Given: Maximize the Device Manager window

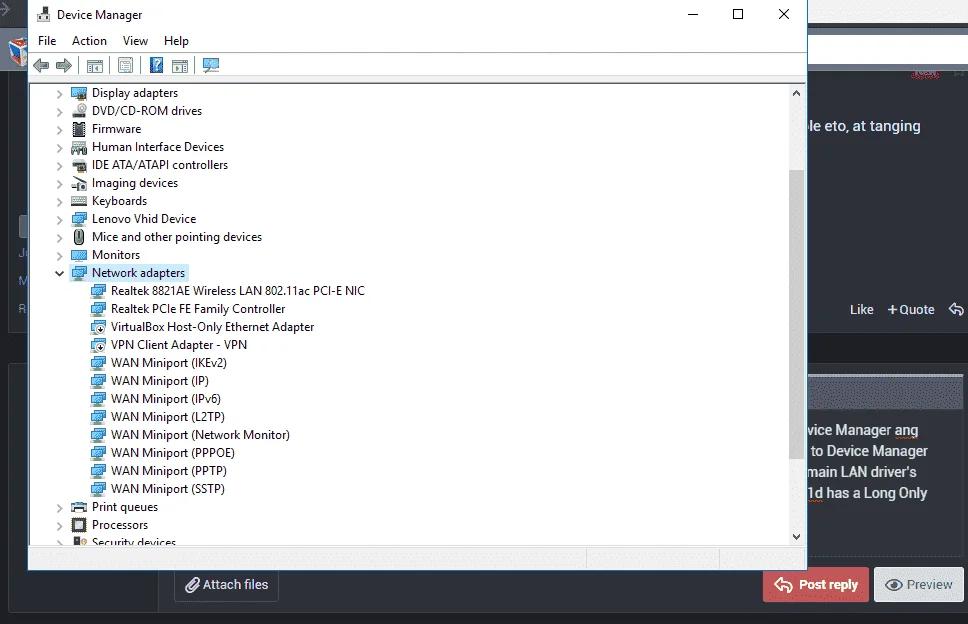Looking at the screenshot, I should click(738, 14).
